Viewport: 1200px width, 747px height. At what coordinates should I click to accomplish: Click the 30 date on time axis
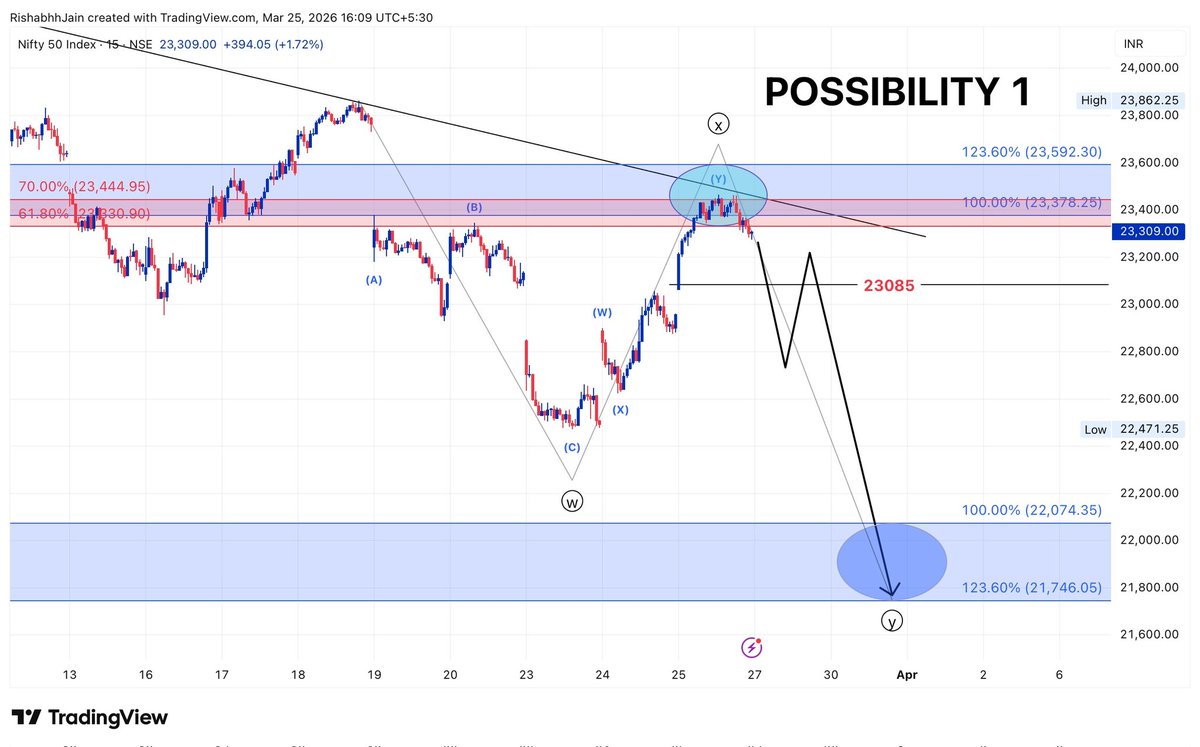(831, 674)
